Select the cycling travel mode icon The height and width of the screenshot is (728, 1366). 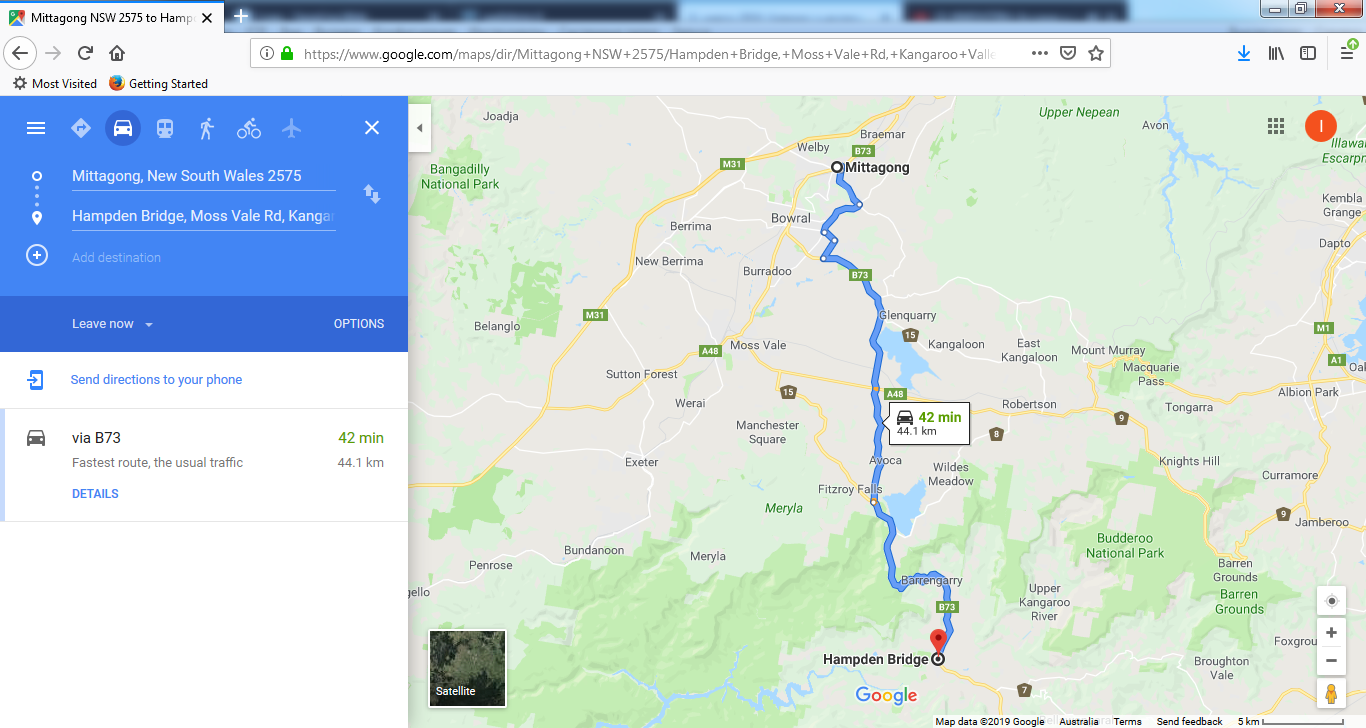tap(249, 128)
